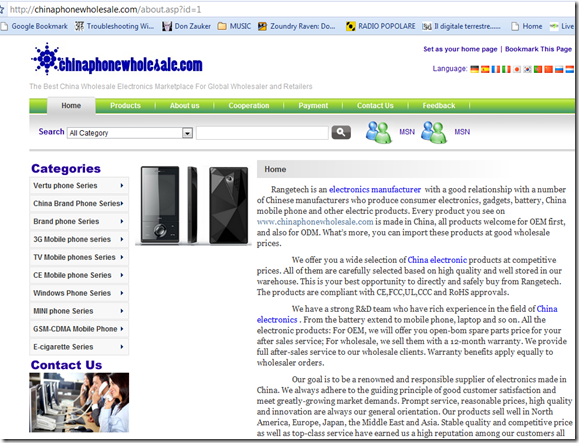Open the Don Zauker bookmark
579x443 pixels.
(x=186, y=26)
